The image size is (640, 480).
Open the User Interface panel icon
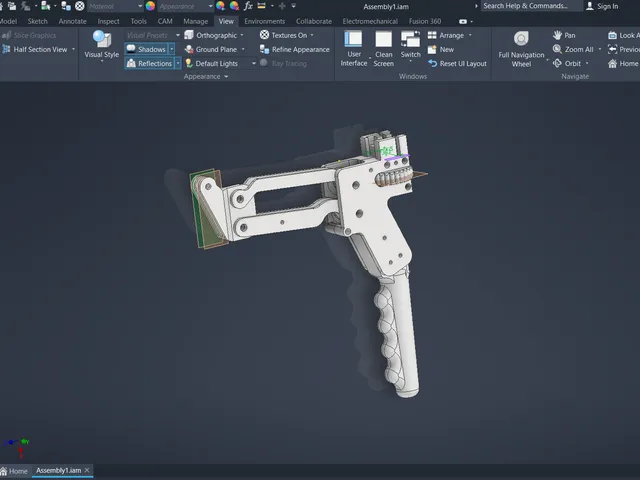(x=353, y=39)
